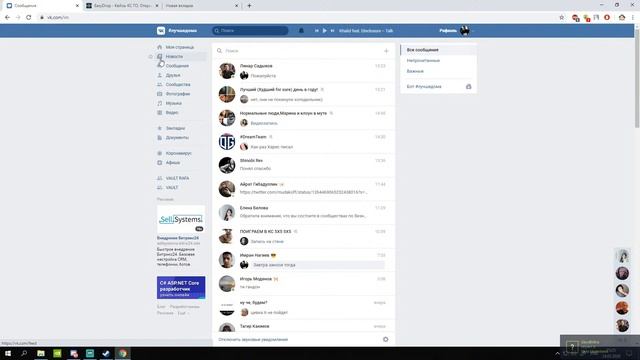Click the C# ASP.NET Core ad banner
This screenshot has height=360, width=640.
pos(181,287)
